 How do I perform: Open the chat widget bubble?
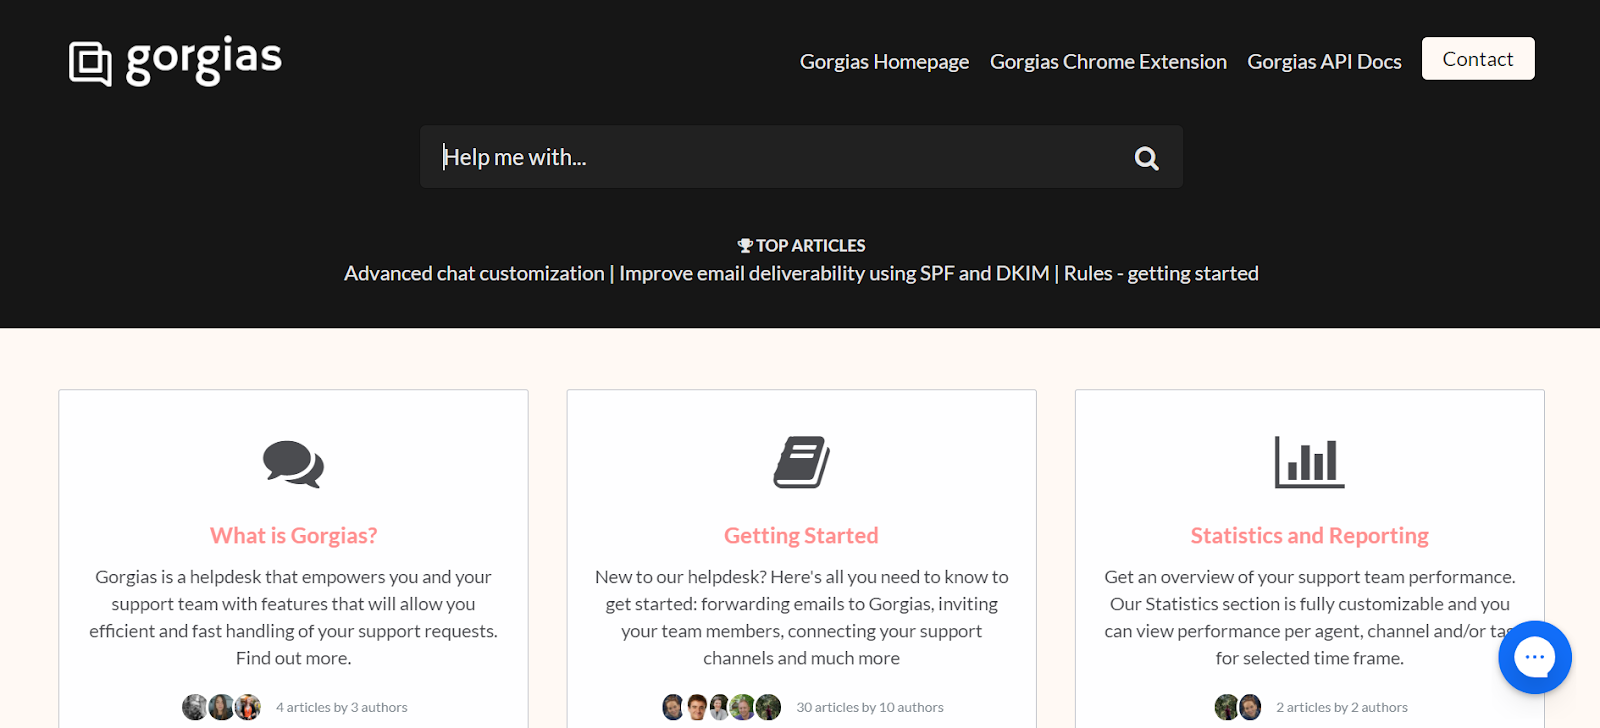(1535, 657)
